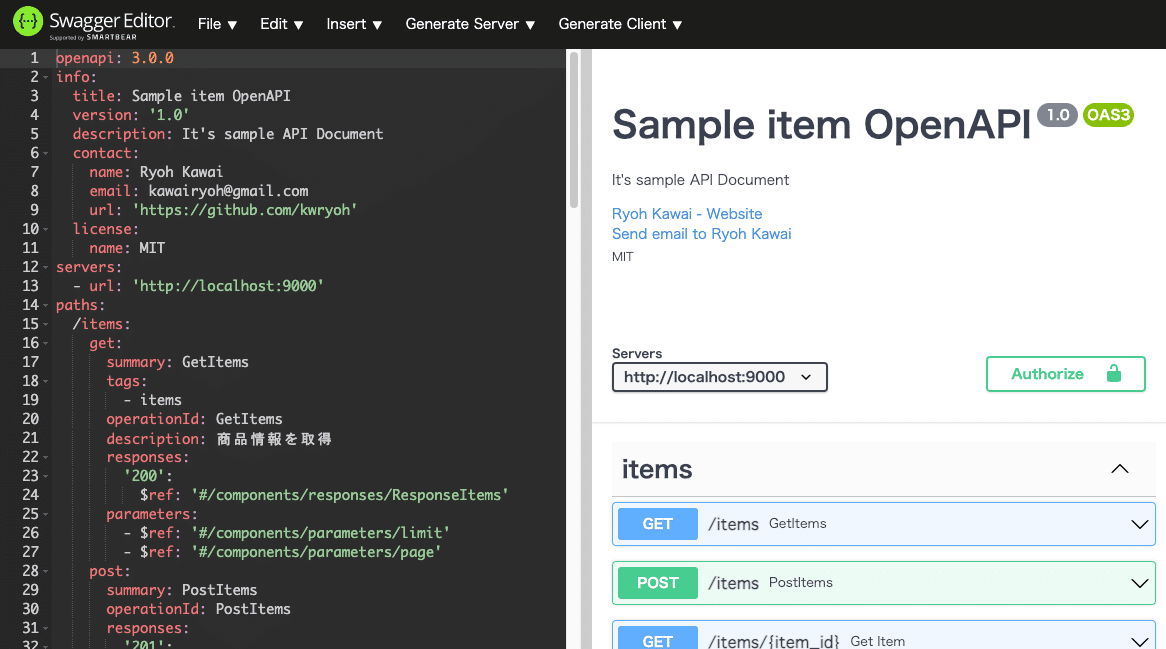Collapse the items section with its chevron
Screen dimensions: 1166x649
1120,469
